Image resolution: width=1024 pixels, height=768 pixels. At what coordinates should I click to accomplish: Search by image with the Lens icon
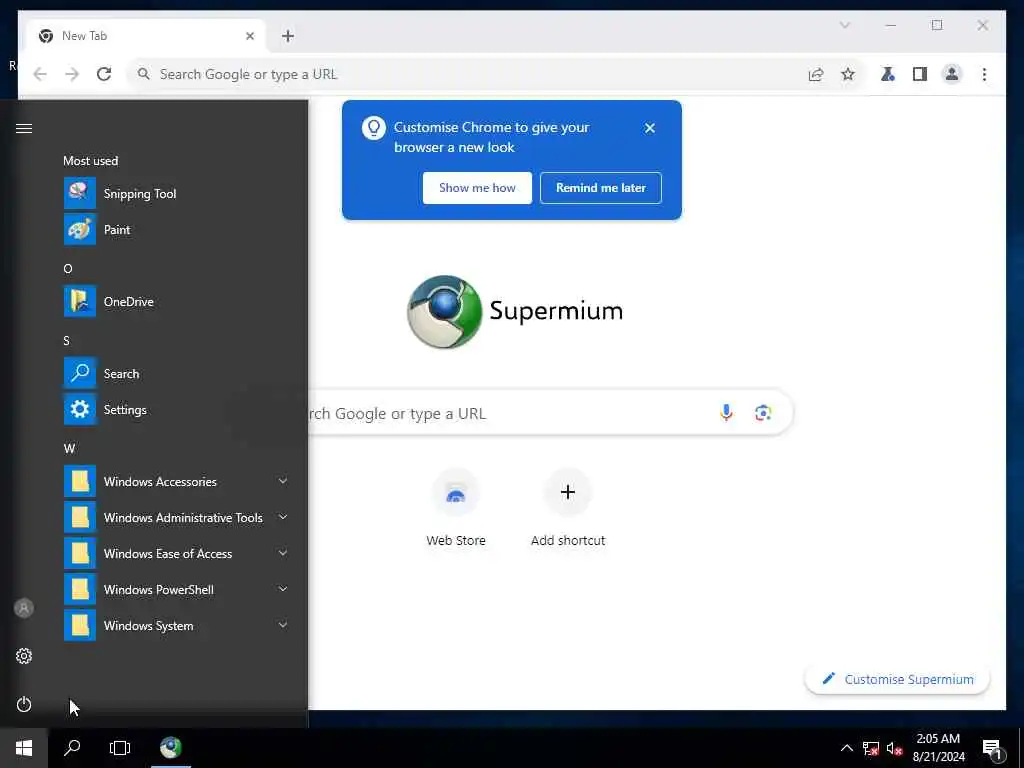point(763,413)
